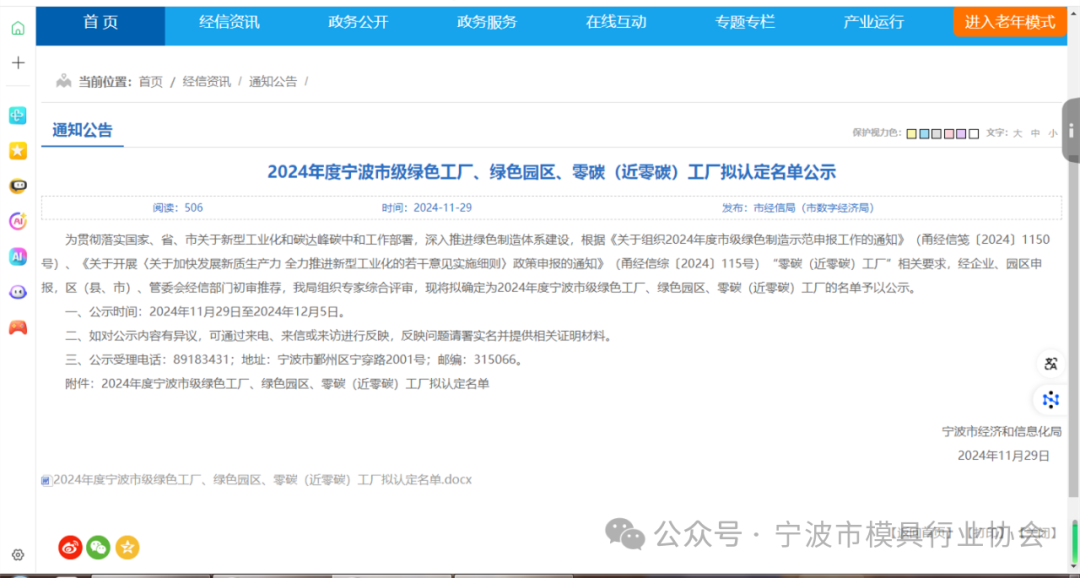This screenshot has width=1080, height=578.
Task: Click the blue network floating icon
Action: click(x=1050, y=400)
